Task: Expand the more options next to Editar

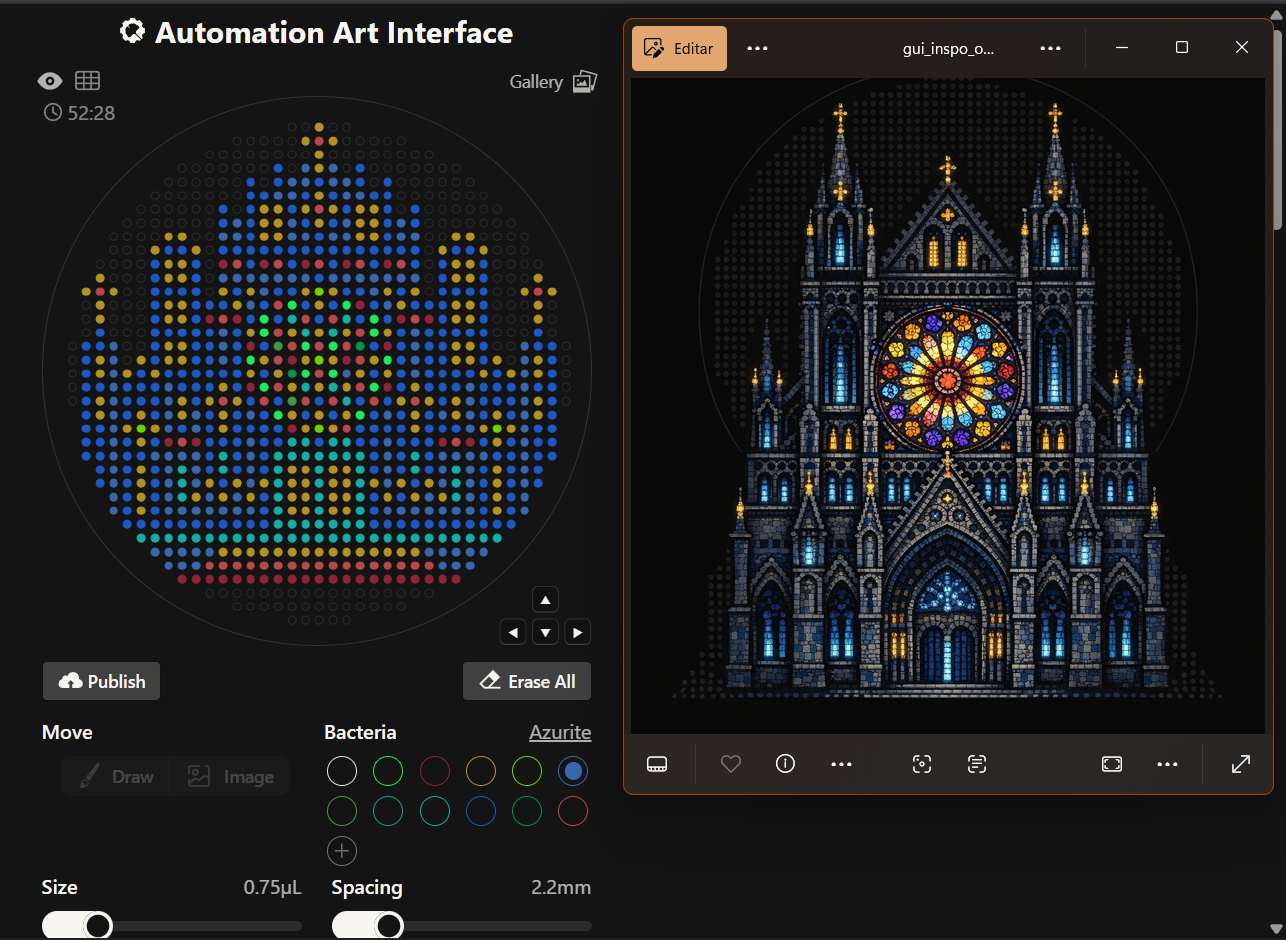Action: (x=757, y=48)
